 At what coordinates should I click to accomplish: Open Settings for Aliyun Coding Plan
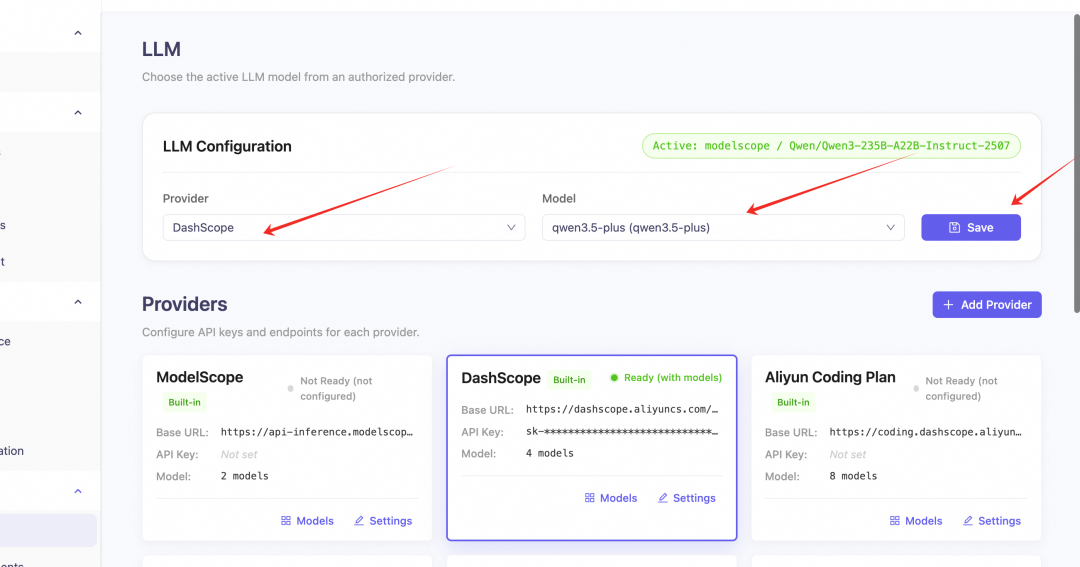click(x=992, y=521)
